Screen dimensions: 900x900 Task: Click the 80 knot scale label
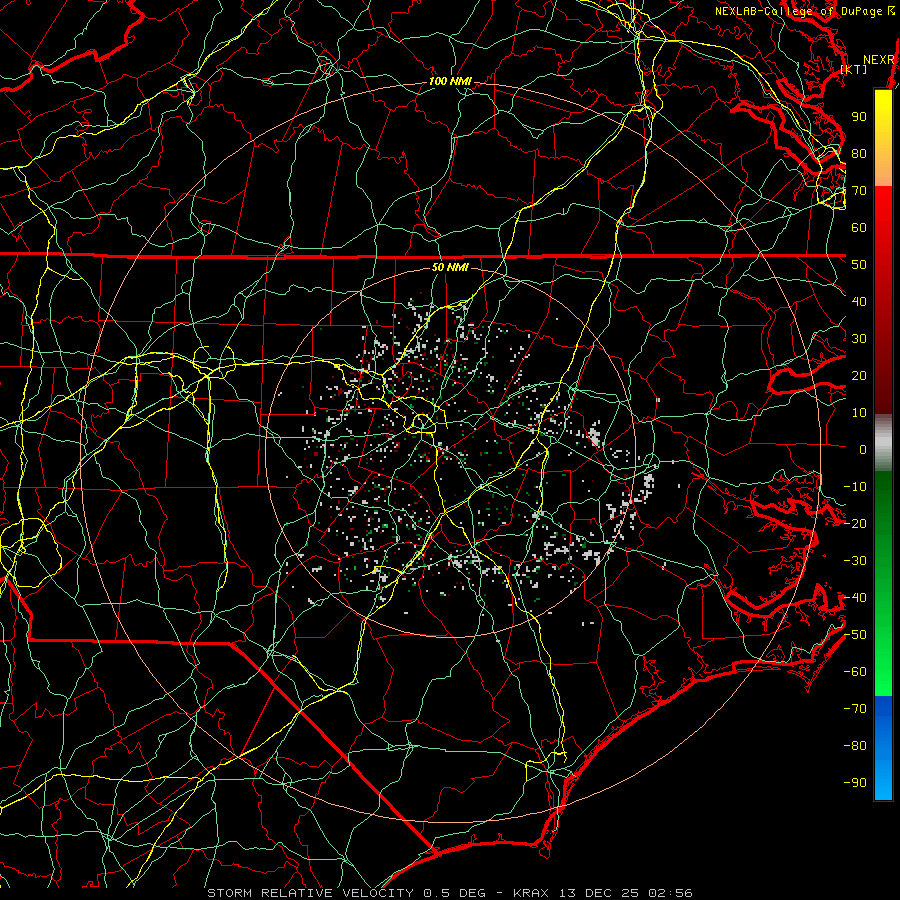859,153
